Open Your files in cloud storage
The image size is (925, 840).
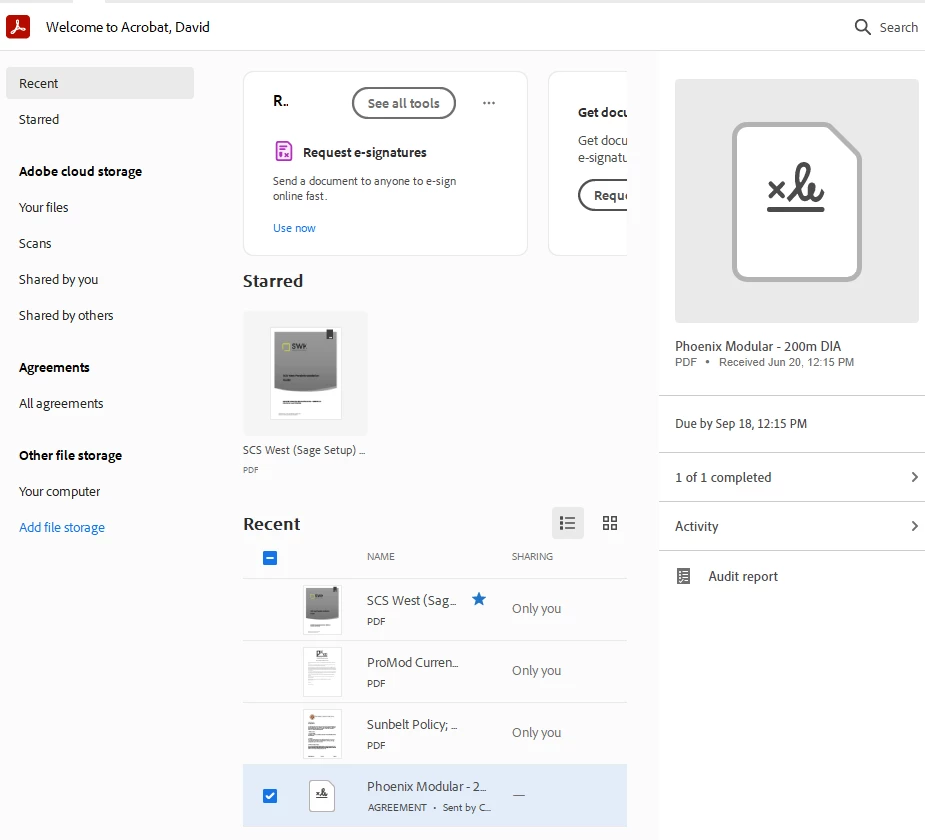[x=44, y=207]
